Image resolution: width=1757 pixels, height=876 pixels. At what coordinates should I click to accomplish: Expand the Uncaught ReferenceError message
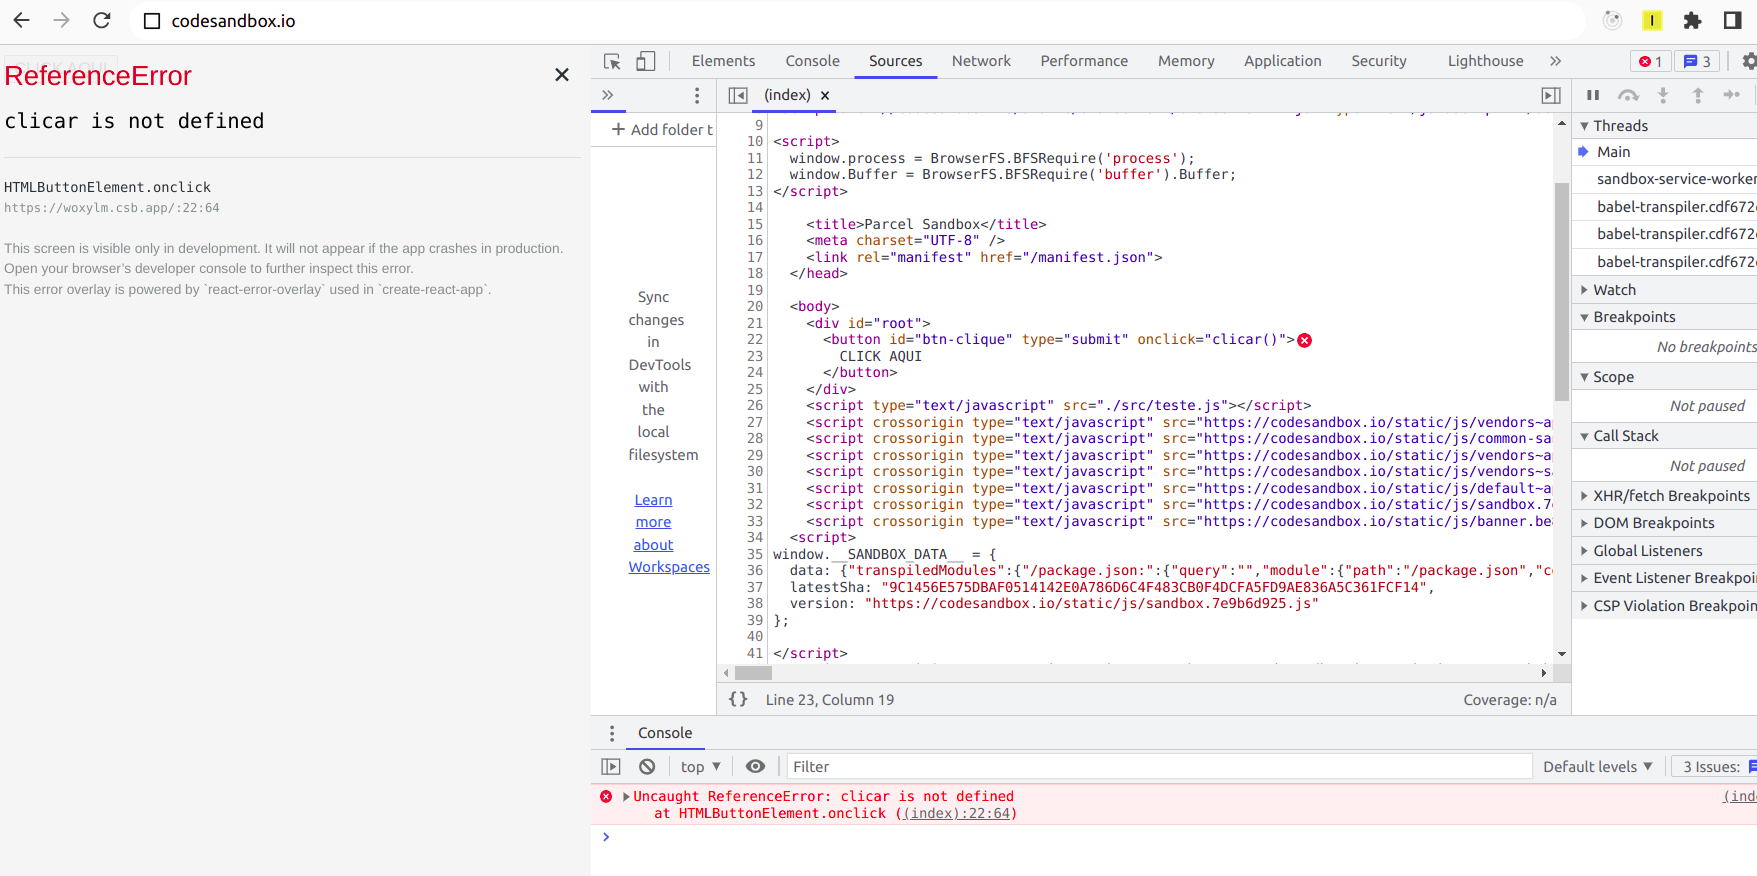(x=626, y=797)
